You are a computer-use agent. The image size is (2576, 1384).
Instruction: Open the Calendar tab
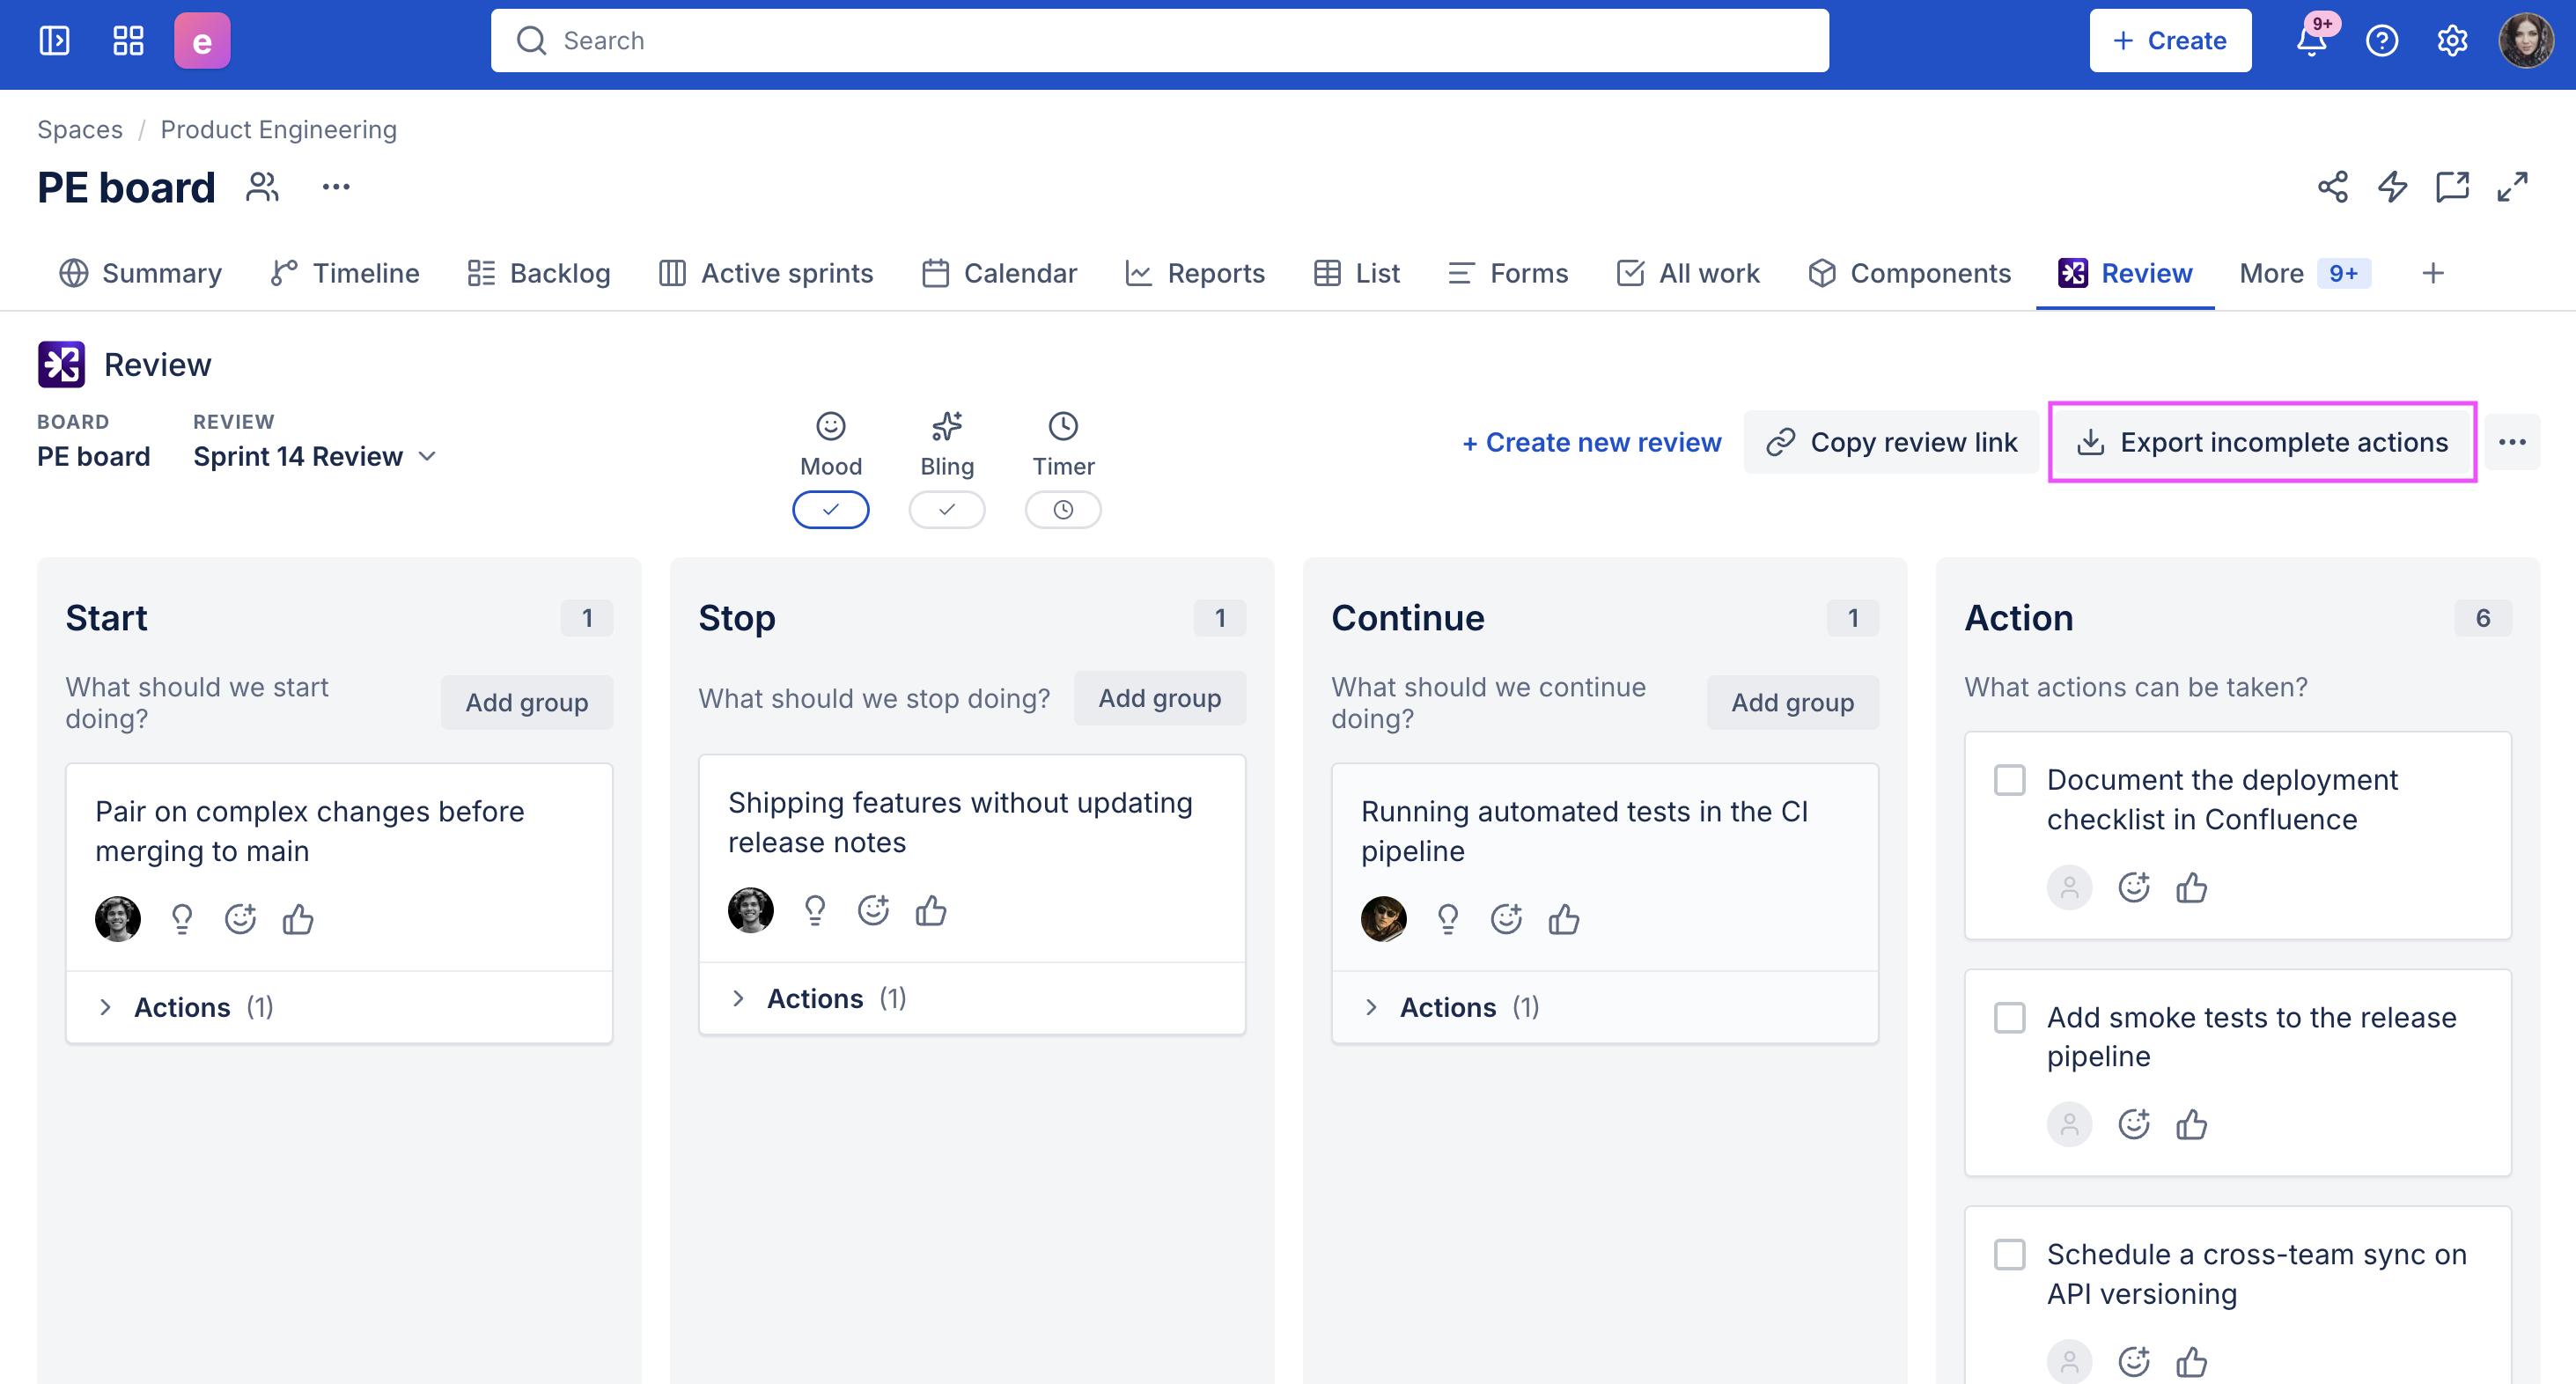(x=999, y=273)
